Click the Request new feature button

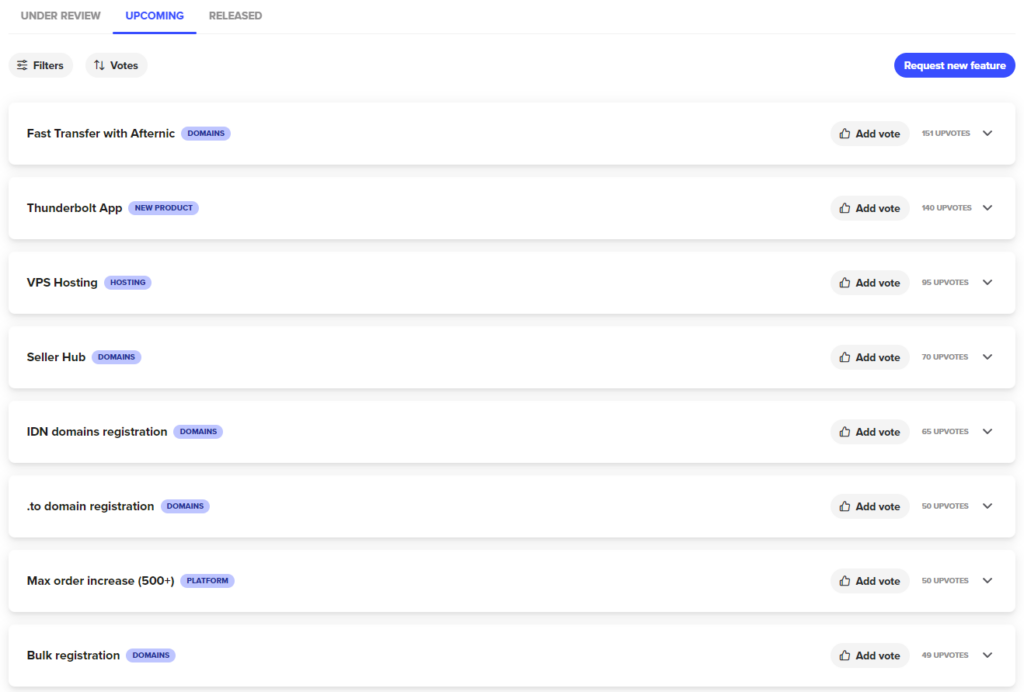click(x=954, y=65)
